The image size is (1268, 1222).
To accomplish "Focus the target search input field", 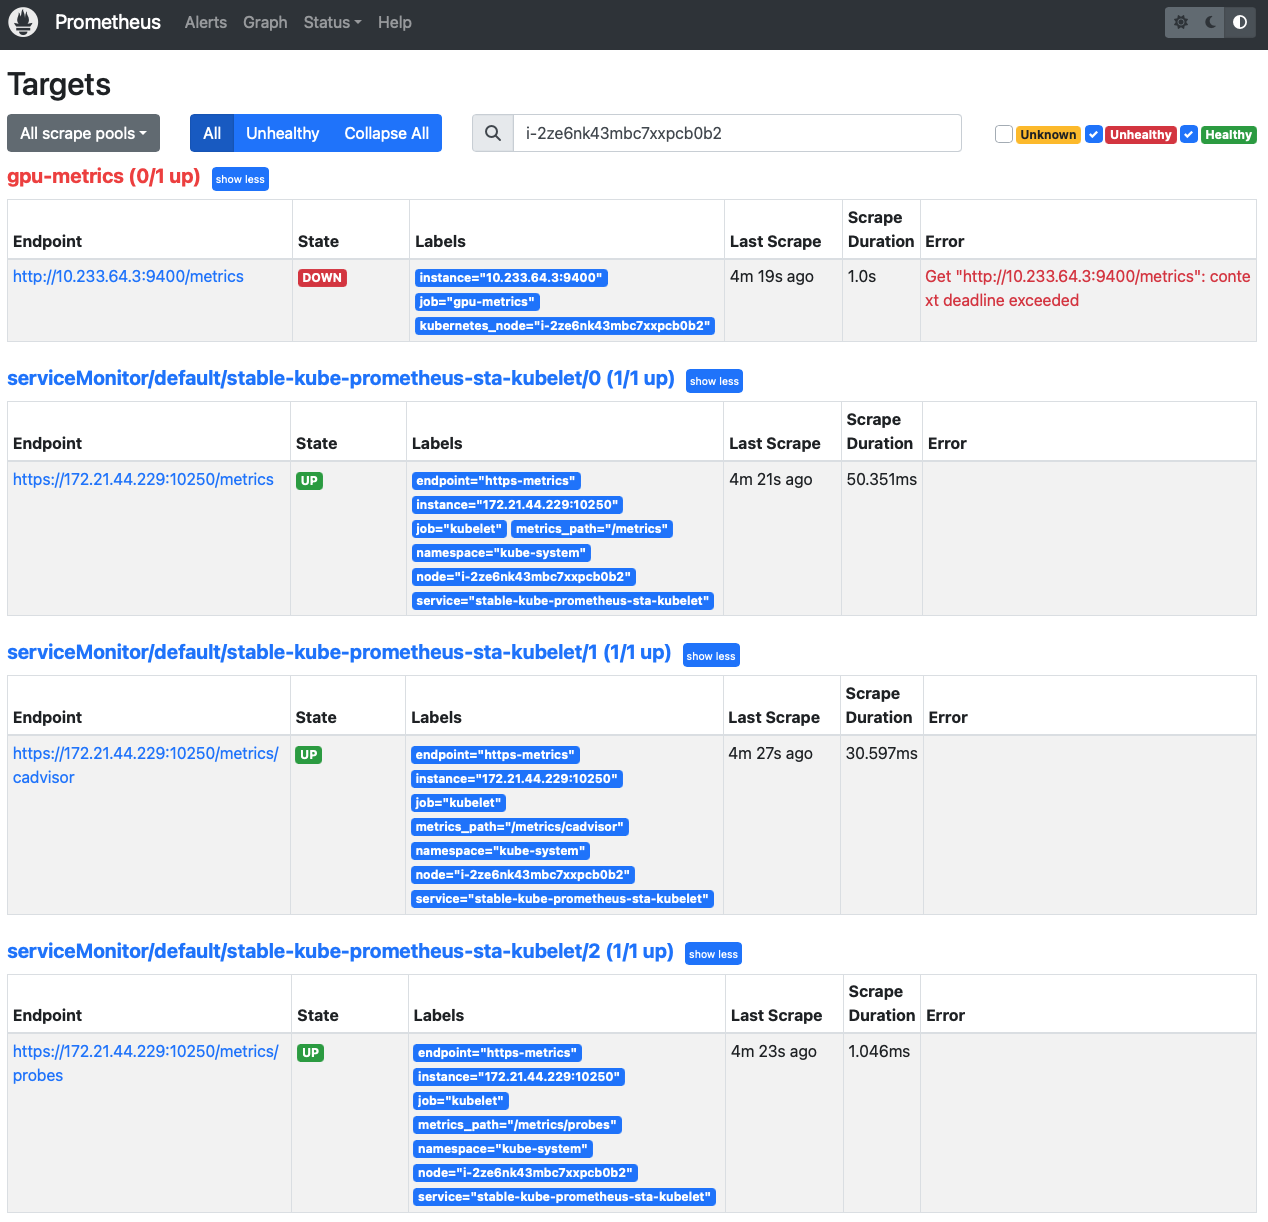I will tap(737, 133).
